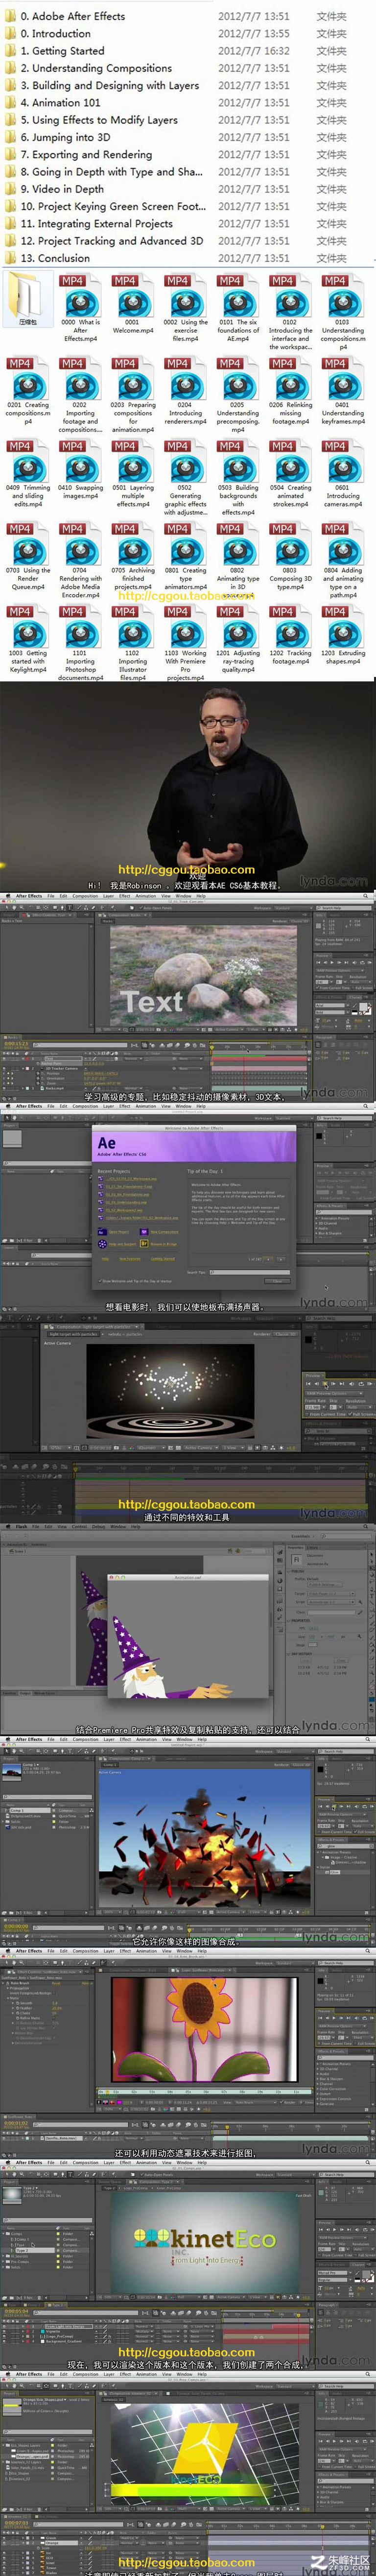The width and height of the screenshot is (376, 2576).
Task: Open '0410 Swapping images.mp4'
Action: click(80, 471)
